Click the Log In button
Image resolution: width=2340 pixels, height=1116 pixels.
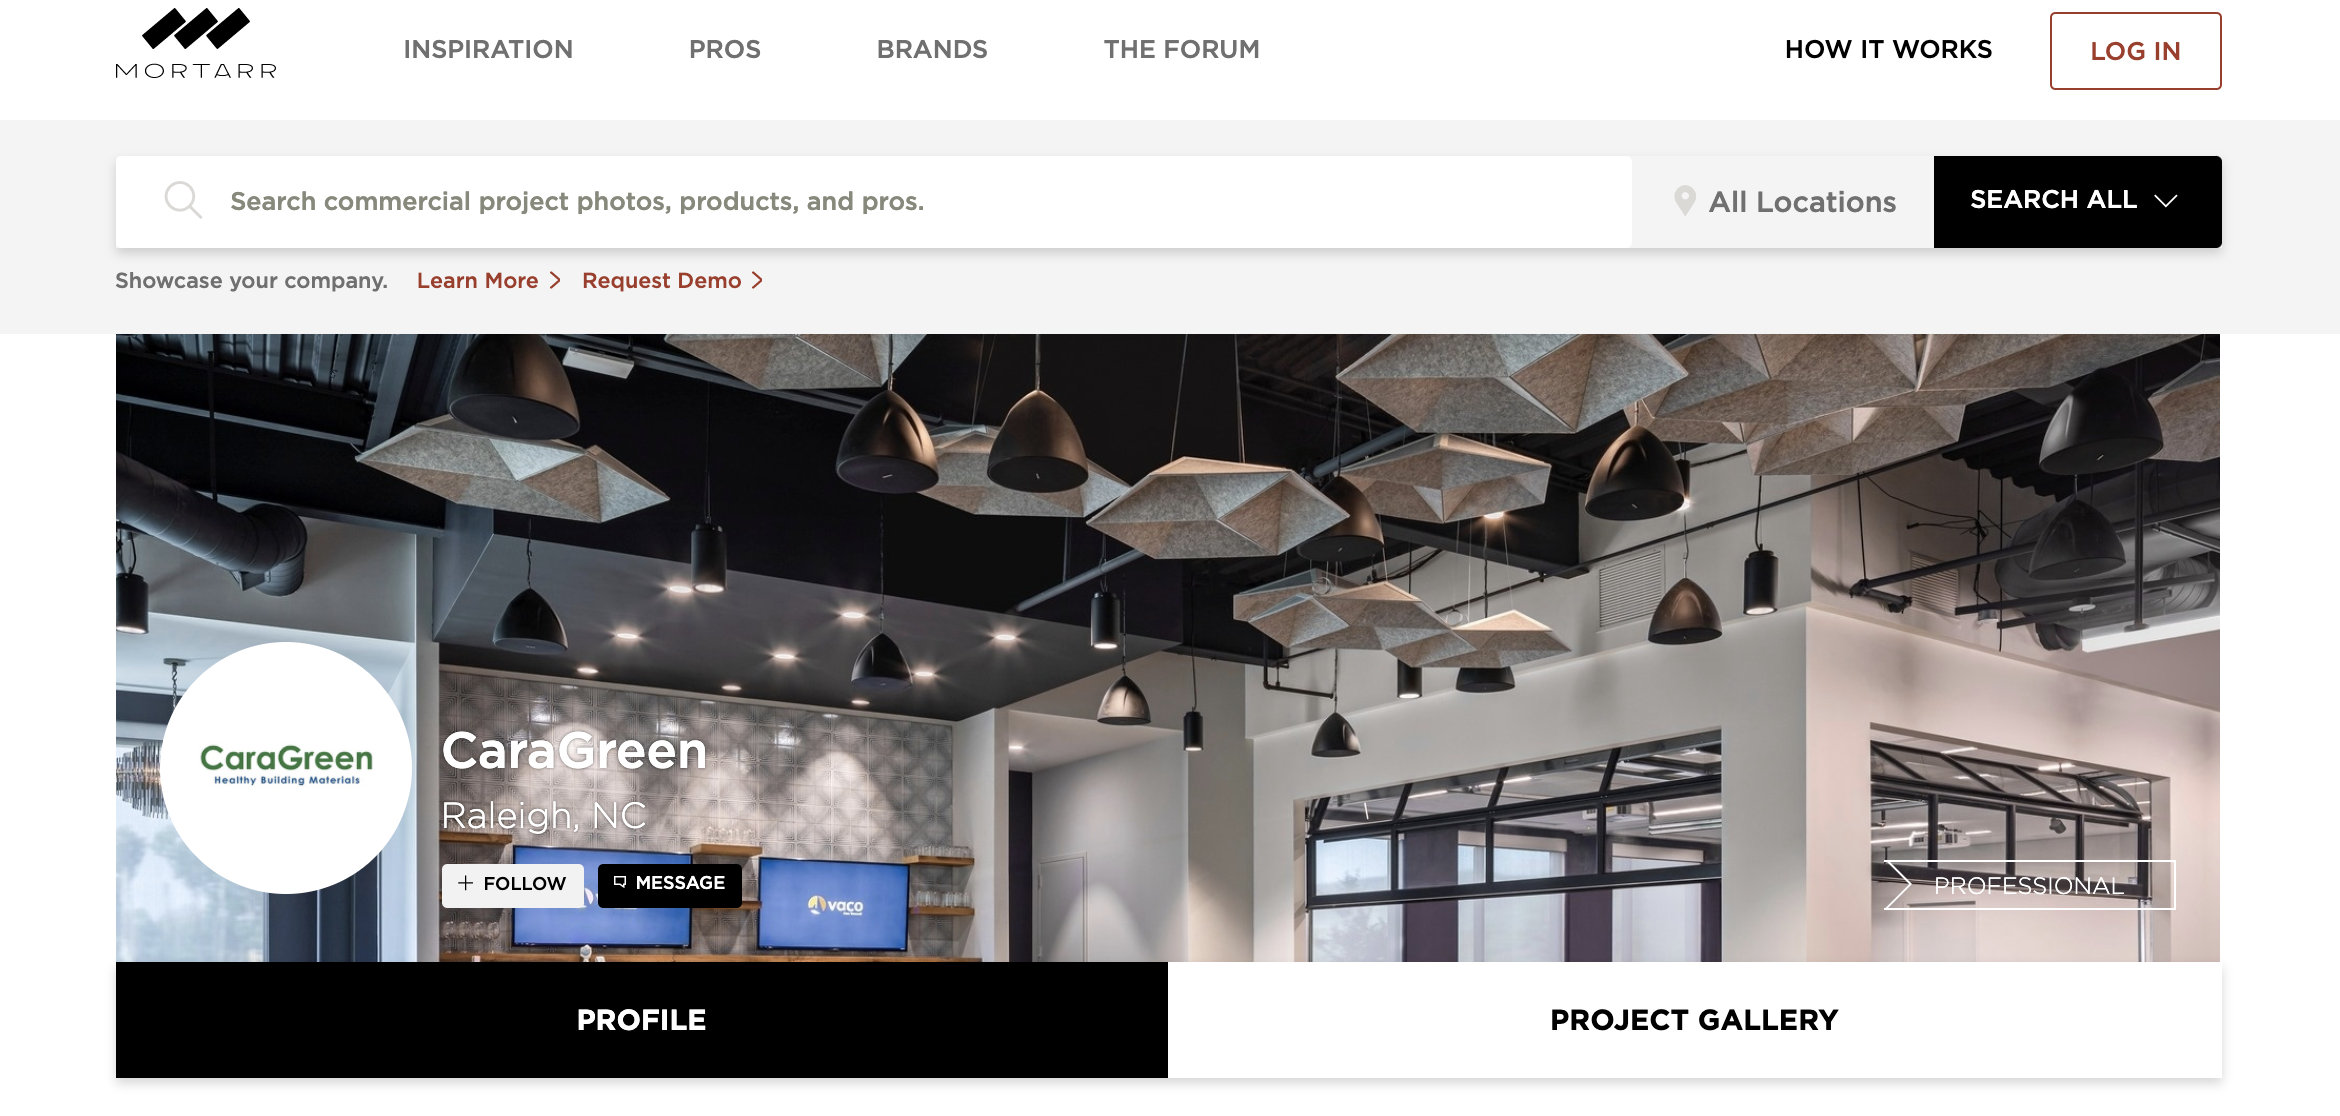click(2135, 51)
